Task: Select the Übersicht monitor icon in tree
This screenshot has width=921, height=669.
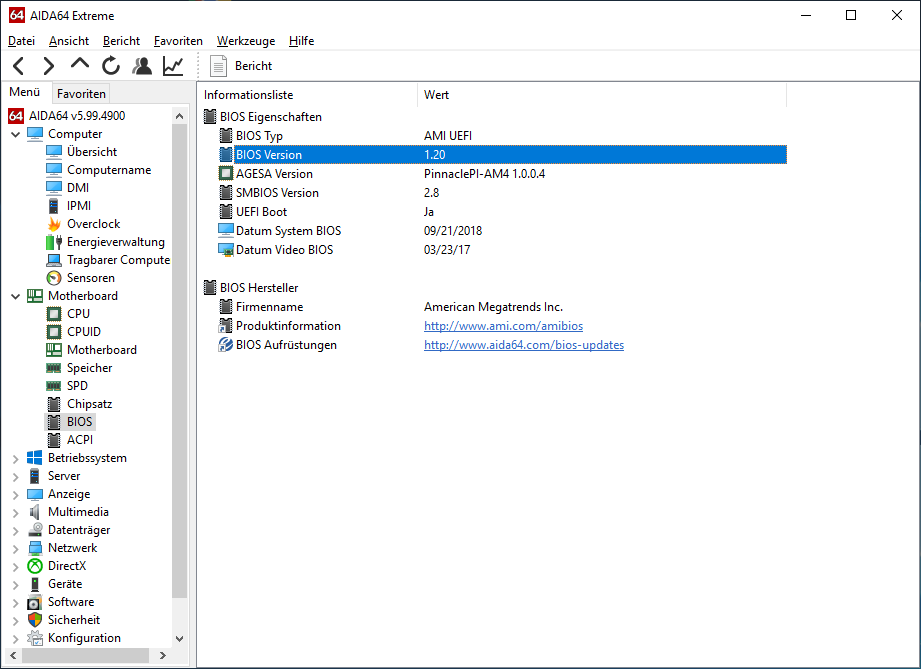Action: coord(54,152)
